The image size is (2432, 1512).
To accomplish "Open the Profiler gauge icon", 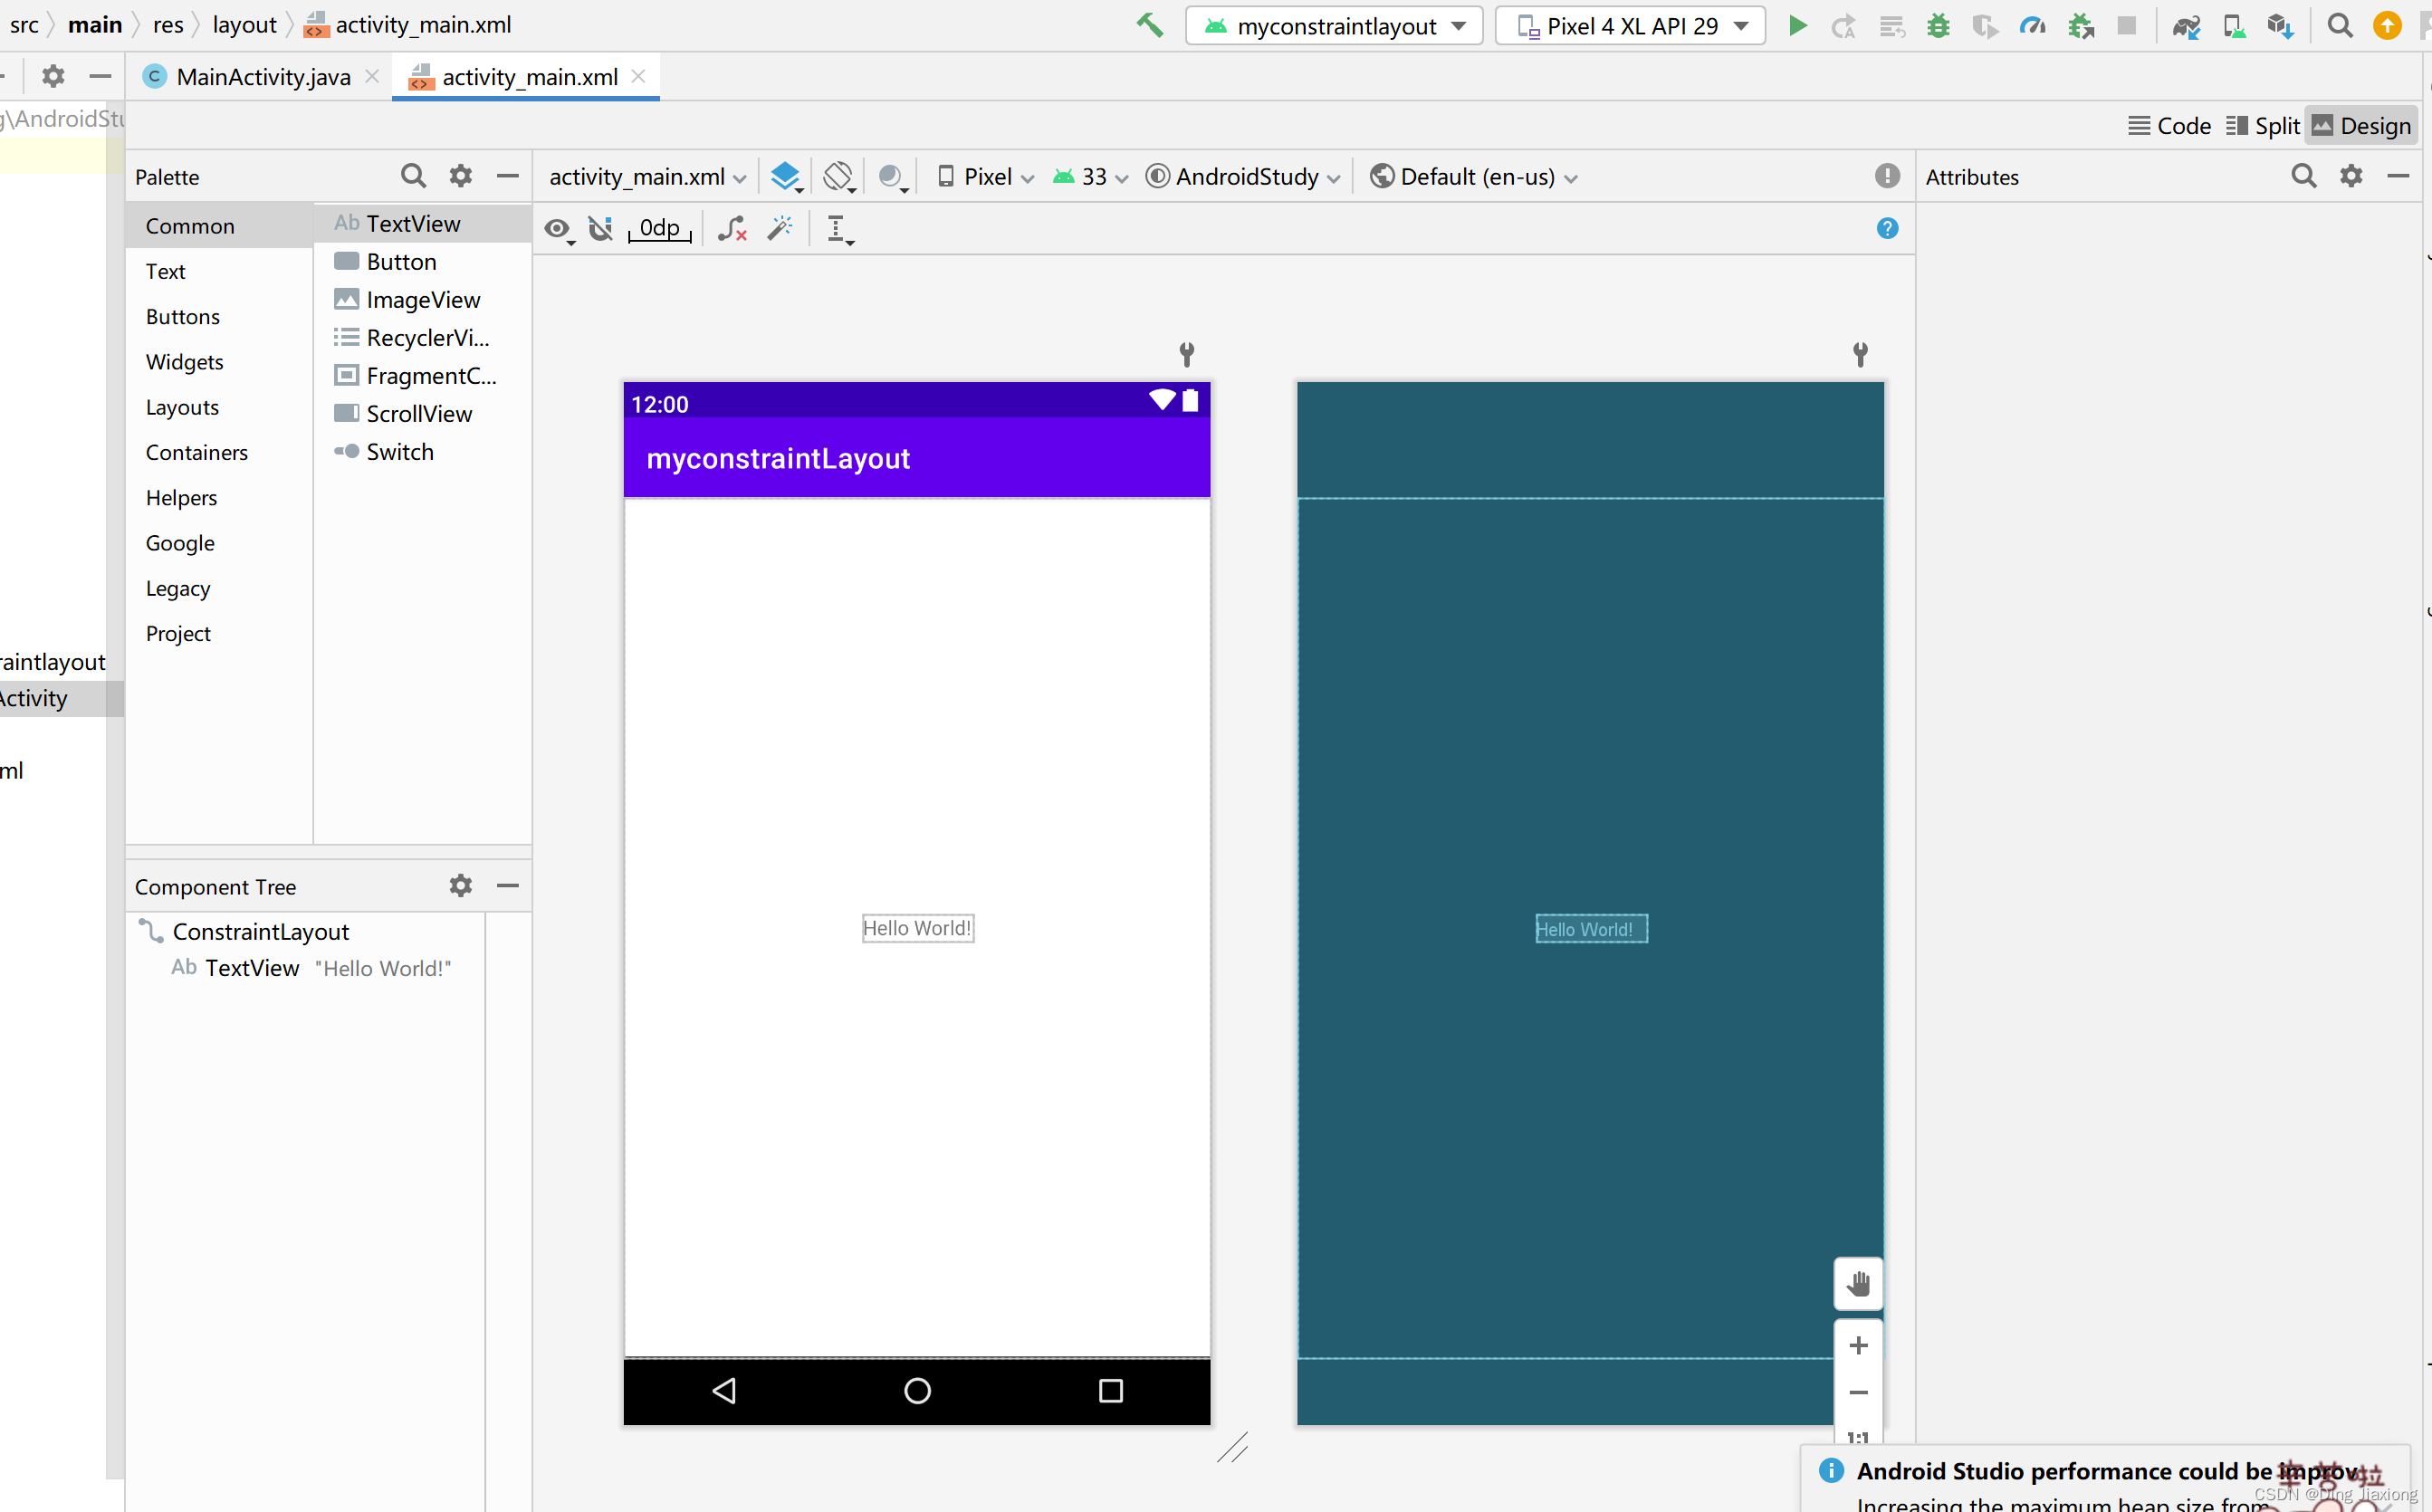I will [x=2032, y=26].
